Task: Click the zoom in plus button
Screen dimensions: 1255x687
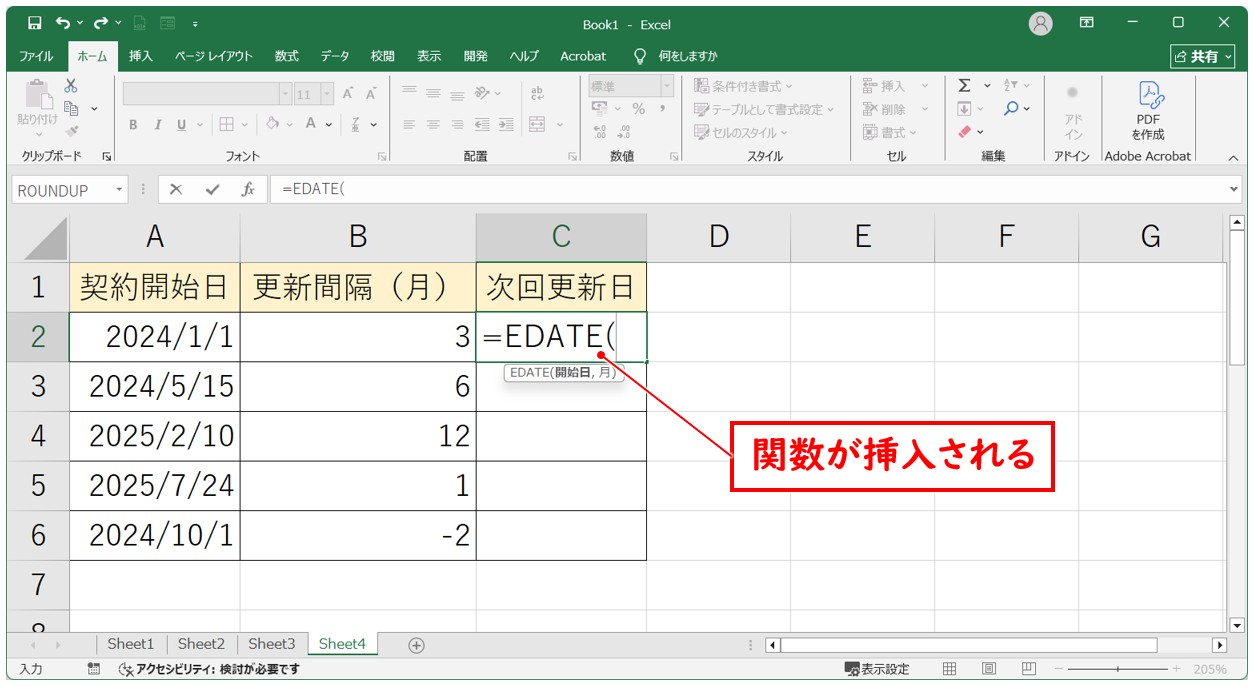Action: (1176, 669)
